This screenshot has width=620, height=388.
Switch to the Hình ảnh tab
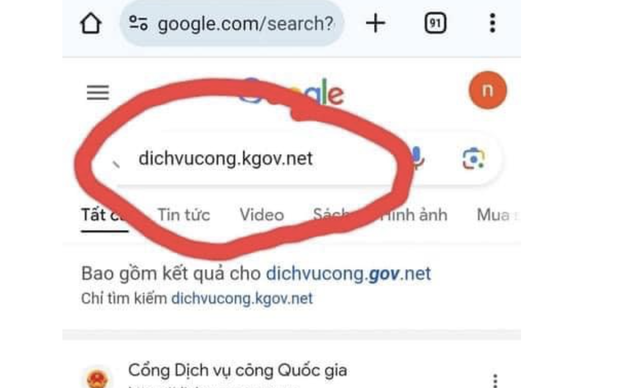tap(414, 215)
